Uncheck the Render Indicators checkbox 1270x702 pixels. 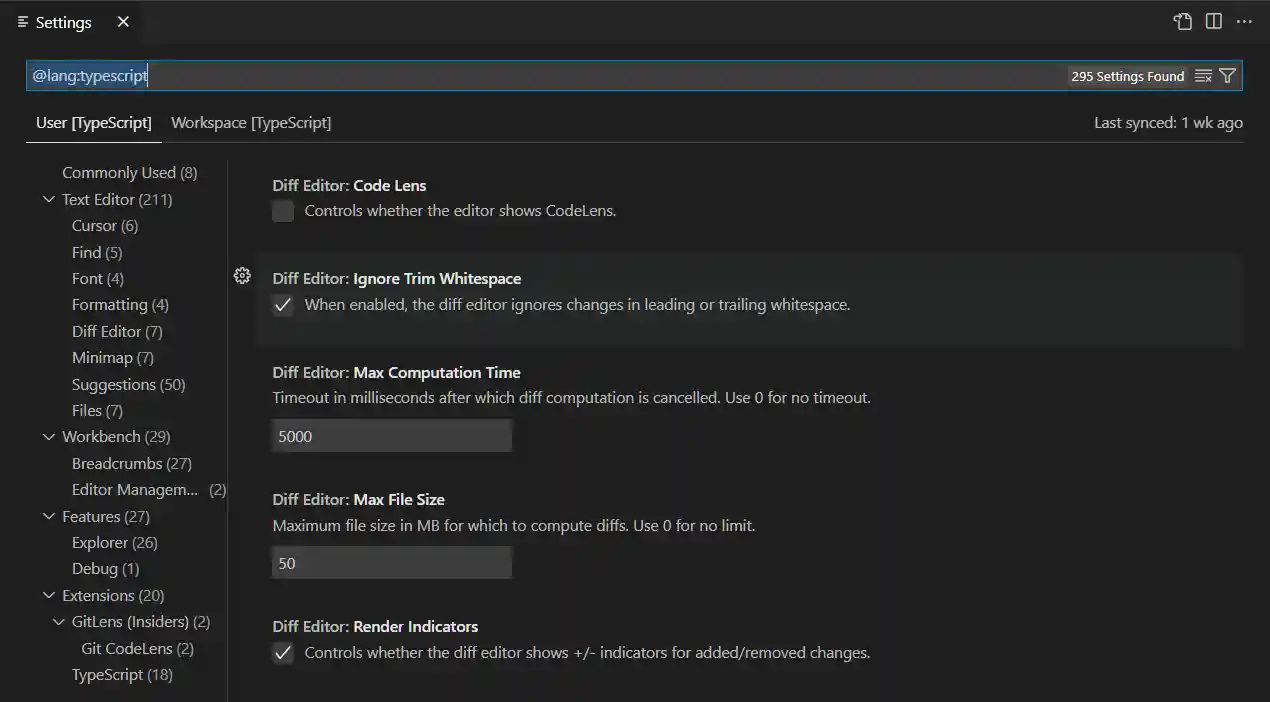283,652
